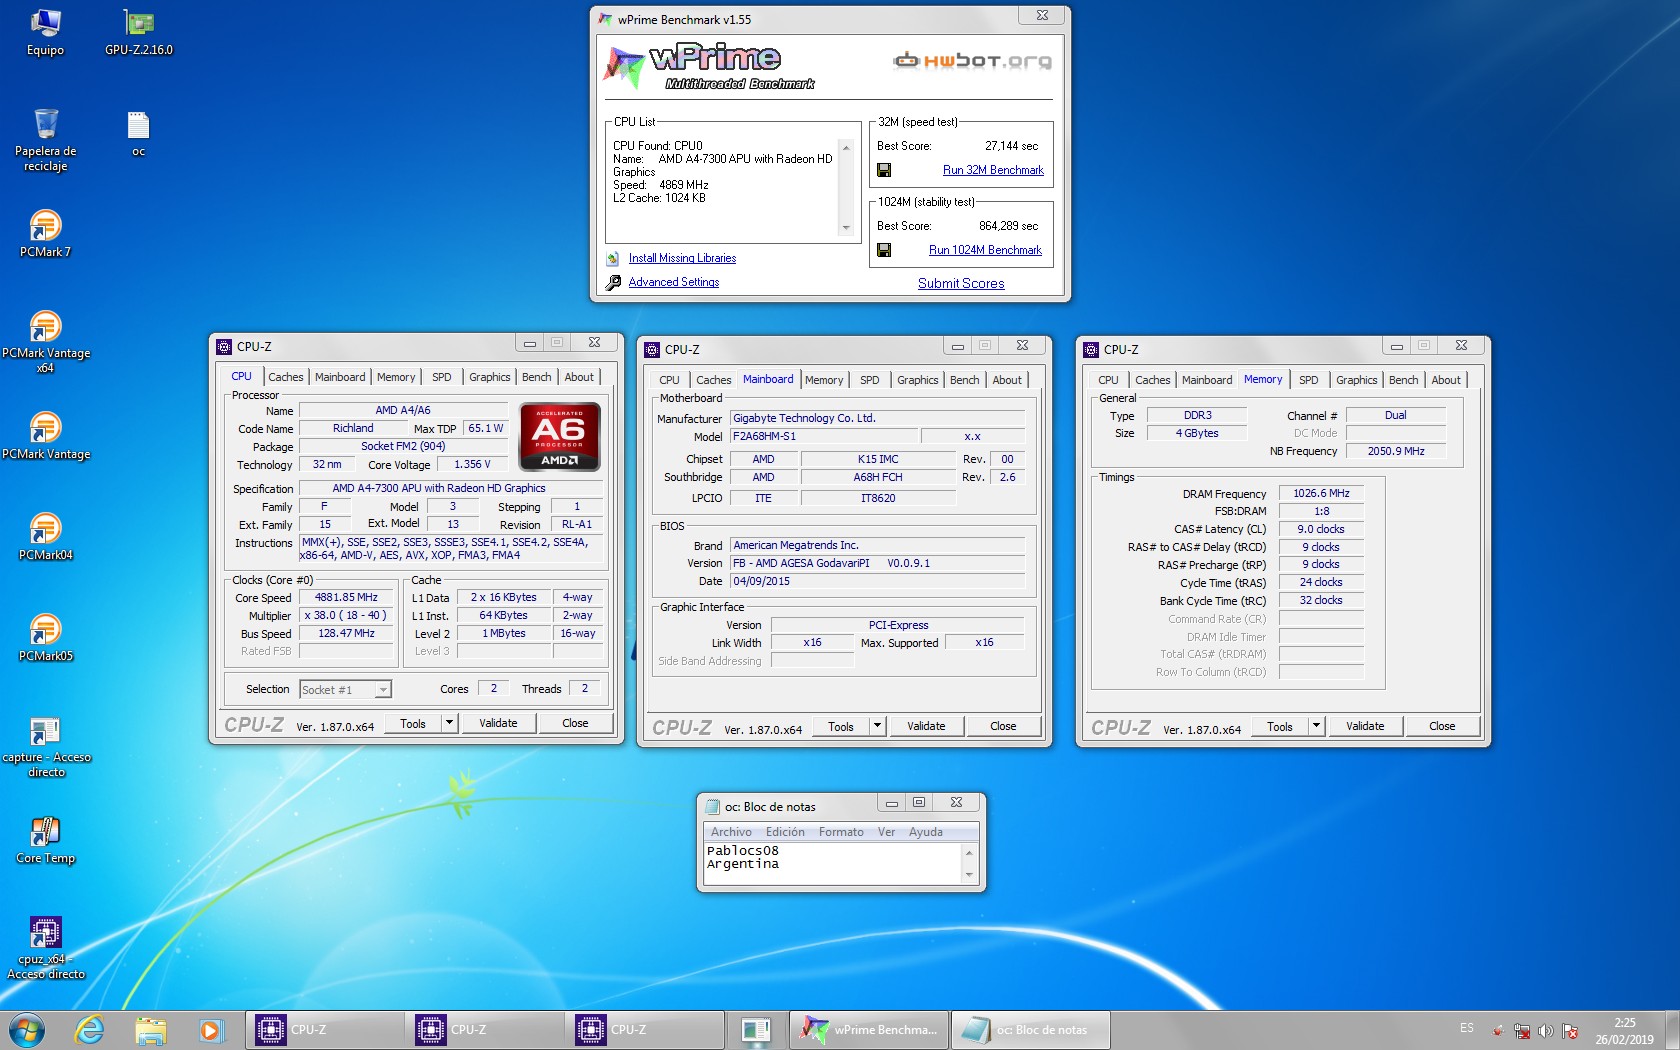Launch PCMark 7 desktop shortcut

click(45, 234)
